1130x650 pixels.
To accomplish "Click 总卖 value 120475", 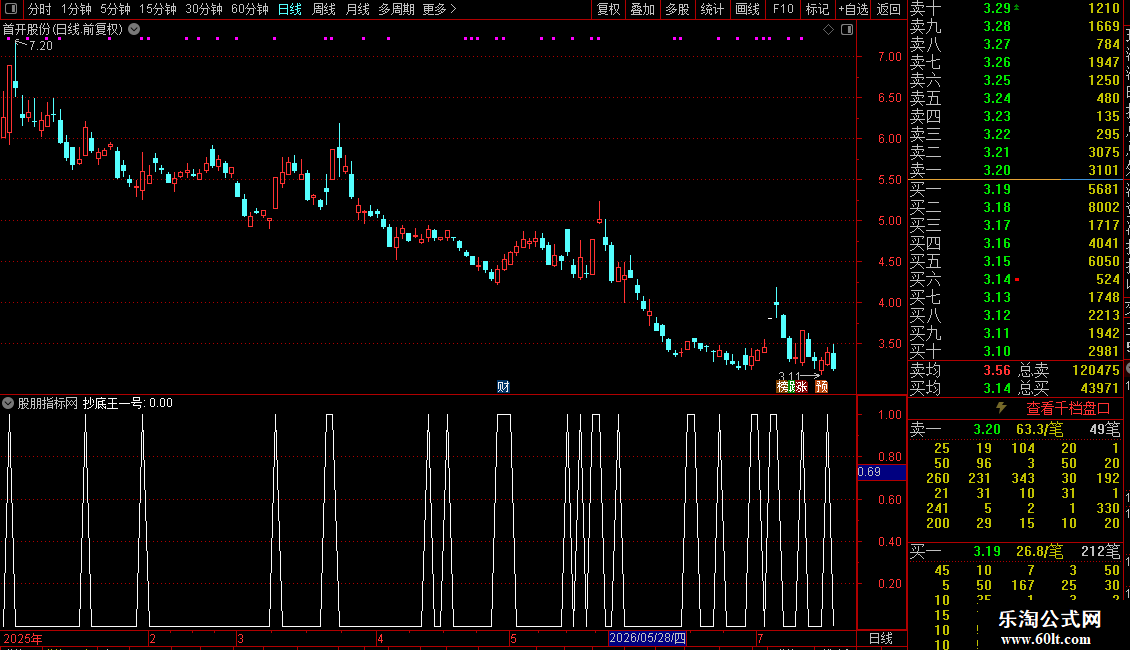I will 1095,370.
